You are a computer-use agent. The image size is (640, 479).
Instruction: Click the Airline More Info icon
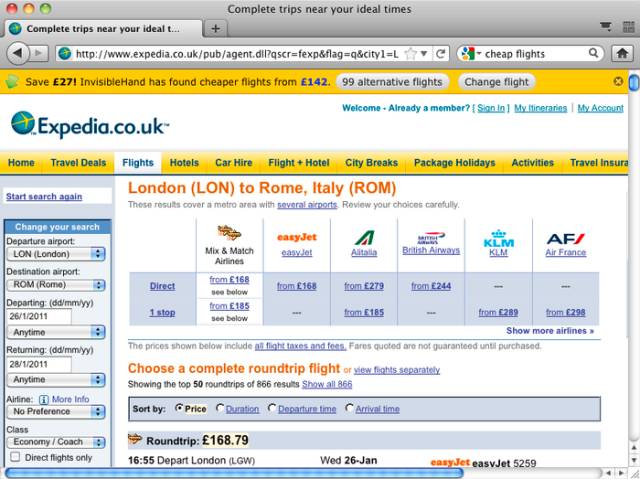pos(44,399)
